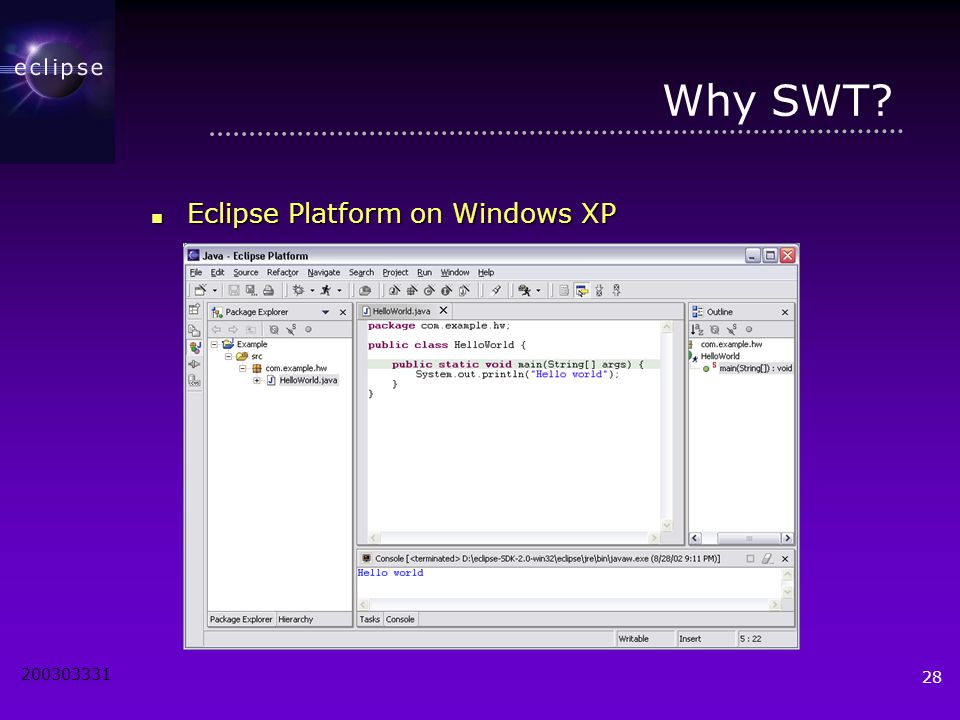Click the Console terminate square button
This screenshot has height=720, width=960.
[x=750, y=558]
